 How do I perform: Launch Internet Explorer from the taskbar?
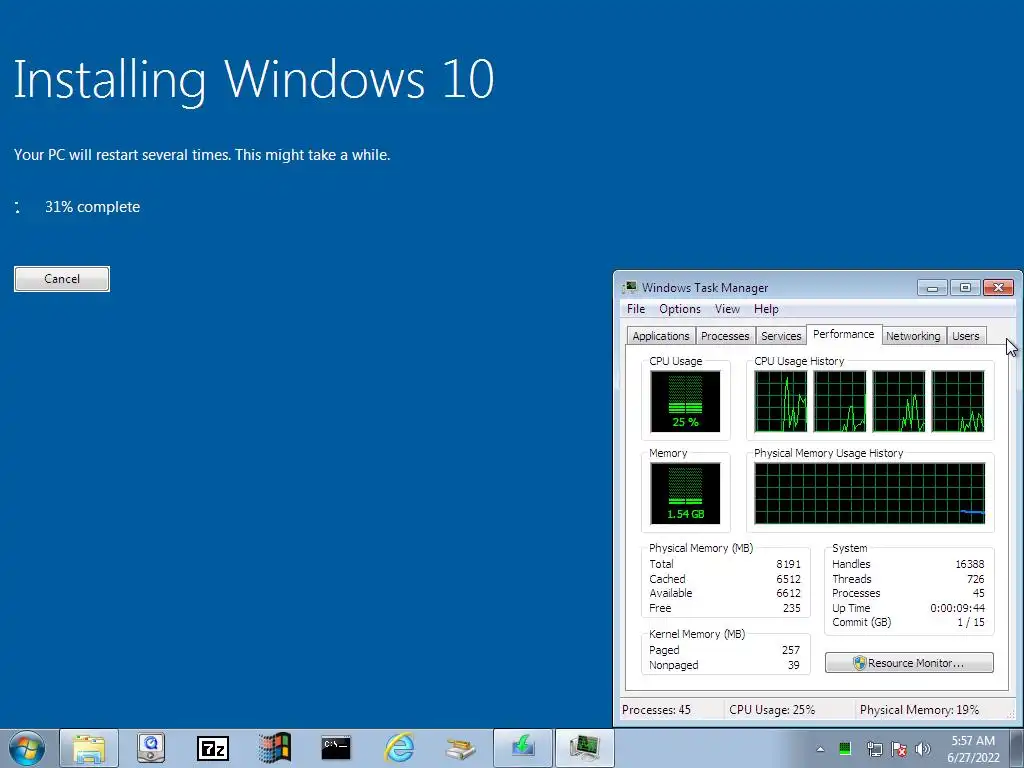click(398, 748)
